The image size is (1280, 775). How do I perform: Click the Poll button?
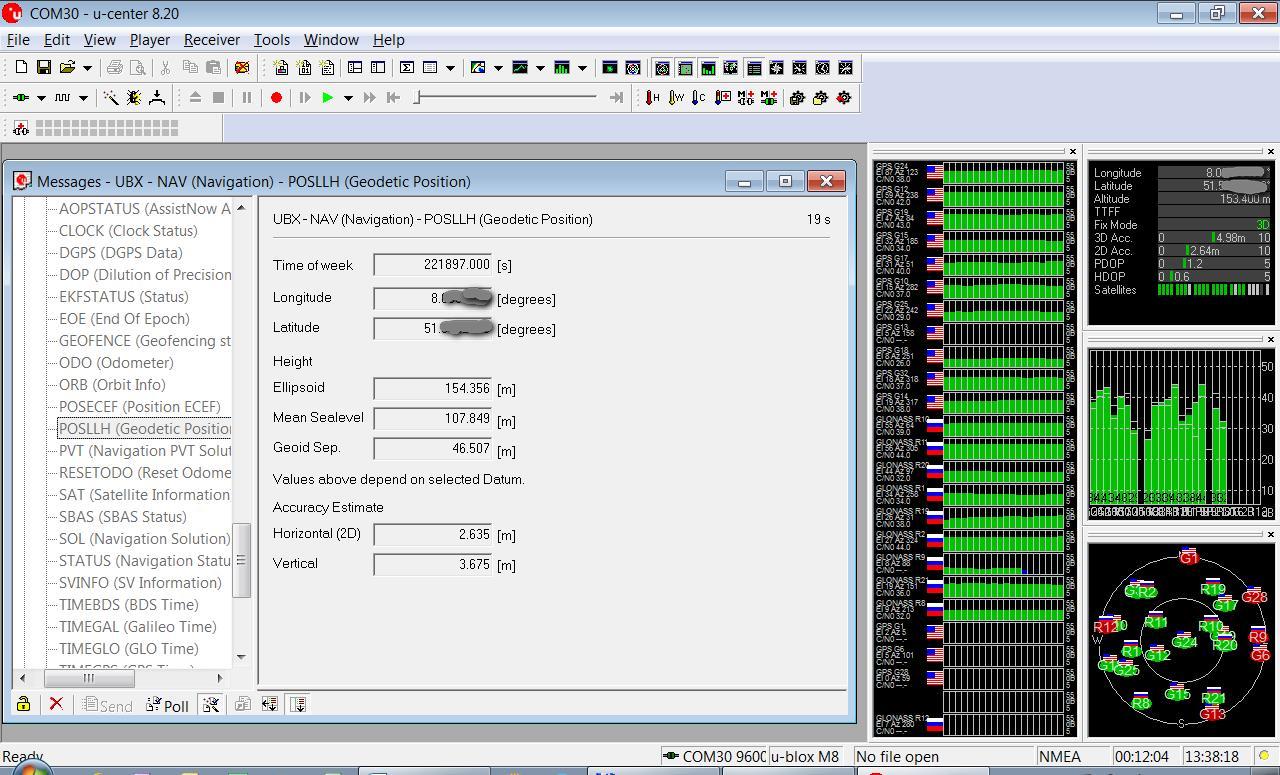point(168,705)
